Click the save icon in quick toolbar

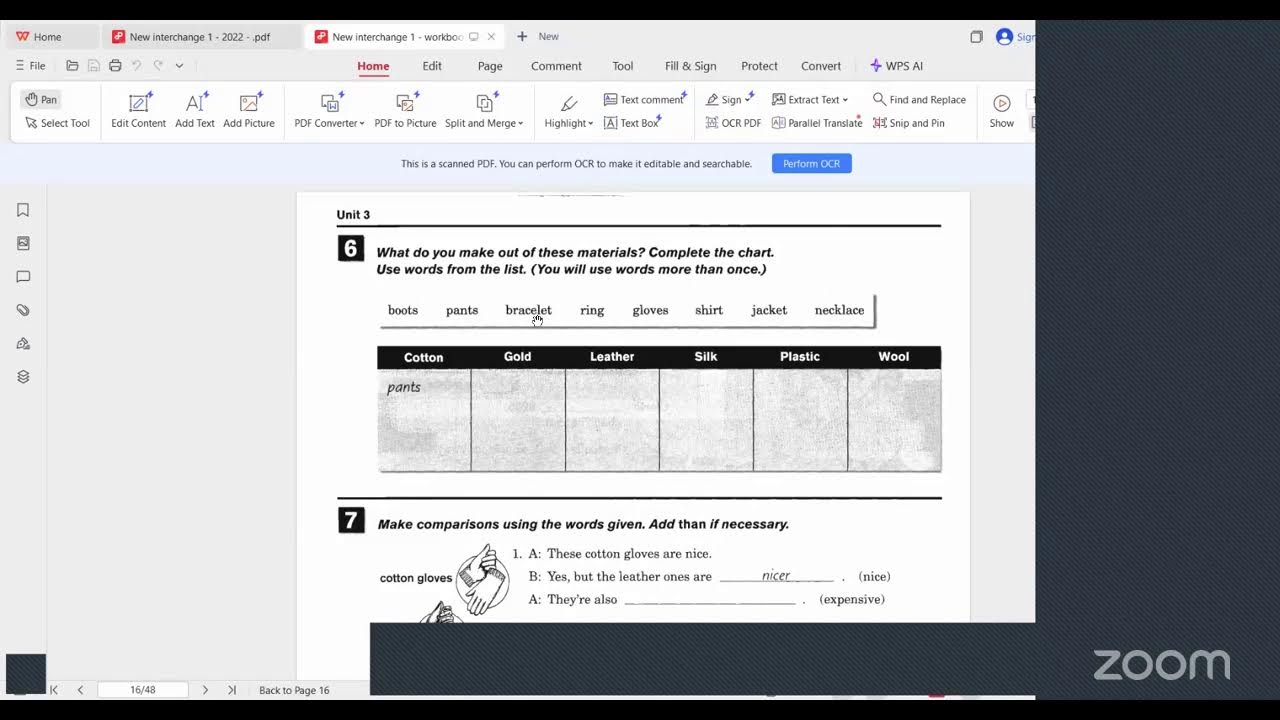(x=93, y=66)
